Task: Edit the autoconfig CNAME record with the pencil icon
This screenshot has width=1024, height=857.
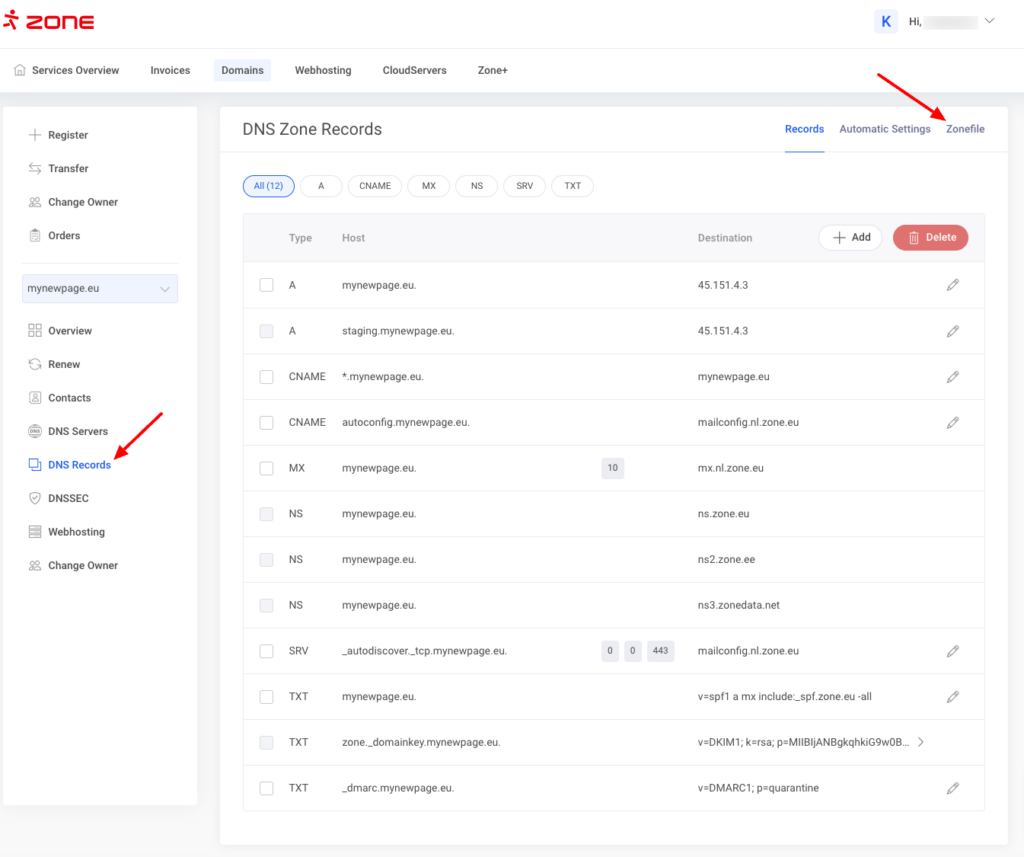Action: tap(952, 423)
